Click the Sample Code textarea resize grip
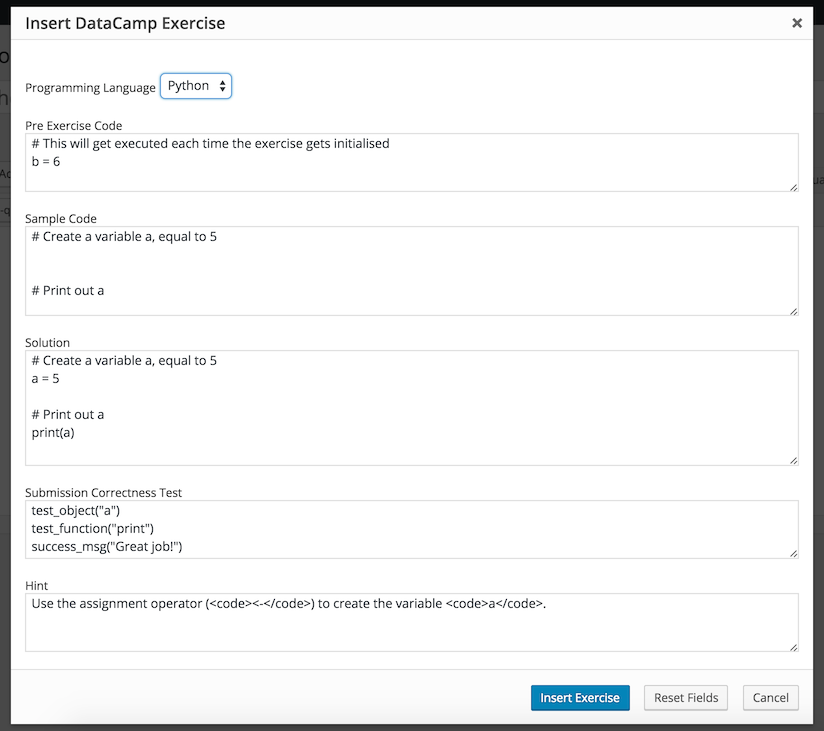This screenshot has height=731, width=824. [793, 311]
